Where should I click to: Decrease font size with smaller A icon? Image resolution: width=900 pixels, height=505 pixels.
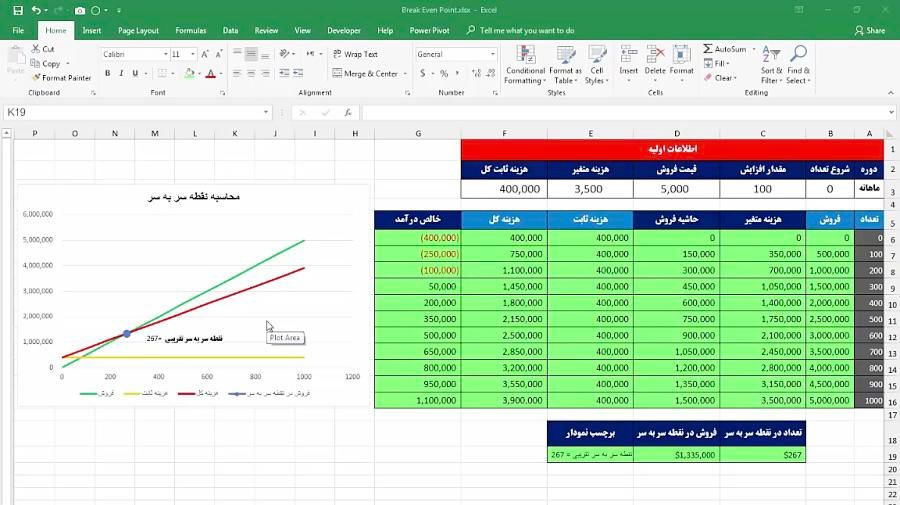click(x=219, y=54)
